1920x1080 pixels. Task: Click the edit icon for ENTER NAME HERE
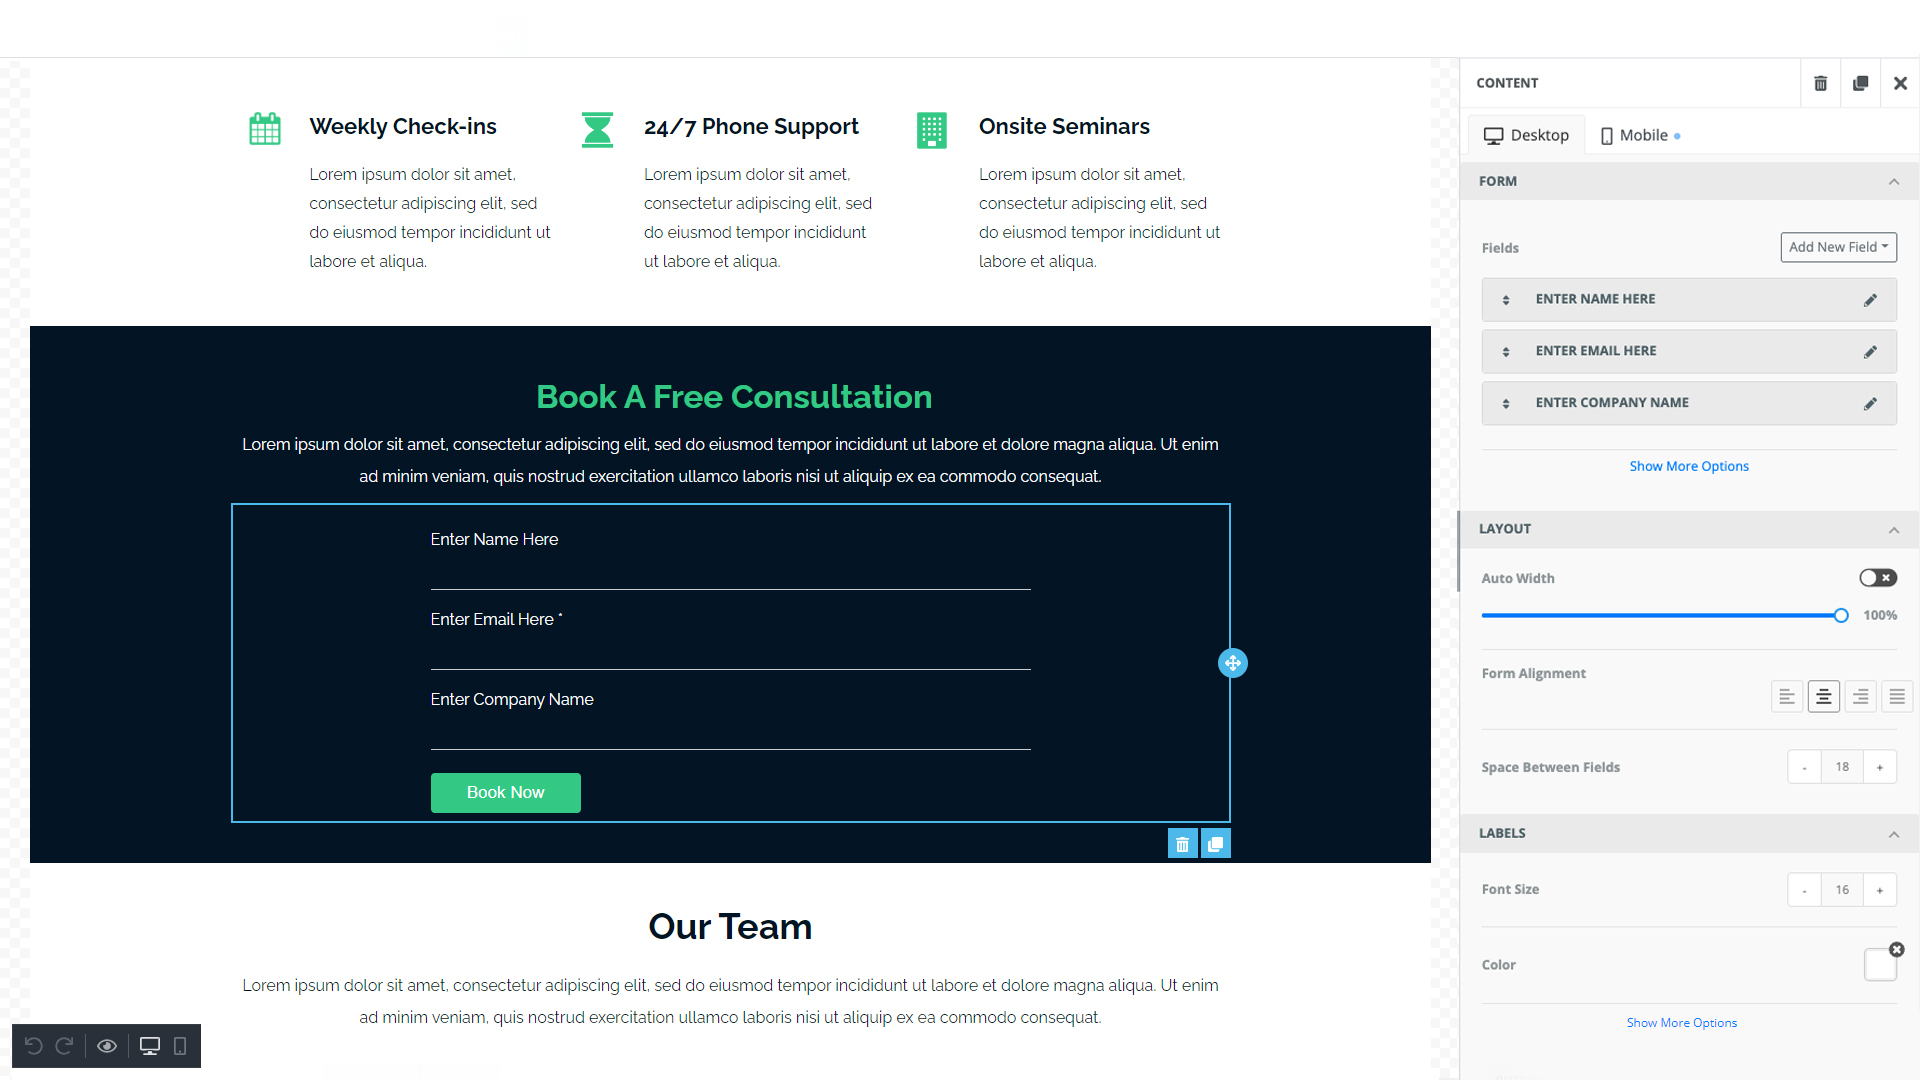pos(1870,299)
